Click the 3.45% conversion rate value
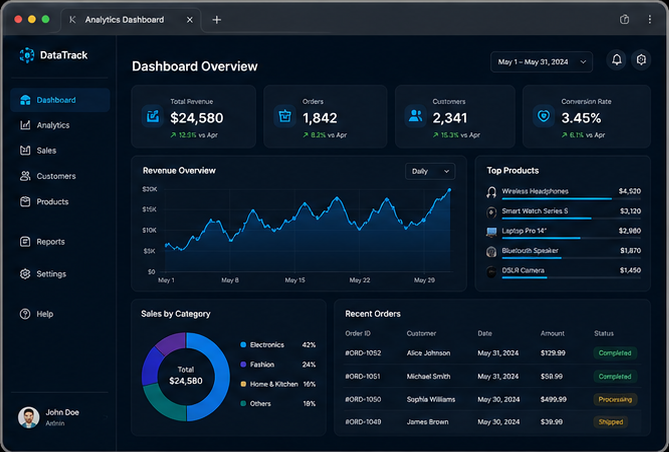 point(581,118)
